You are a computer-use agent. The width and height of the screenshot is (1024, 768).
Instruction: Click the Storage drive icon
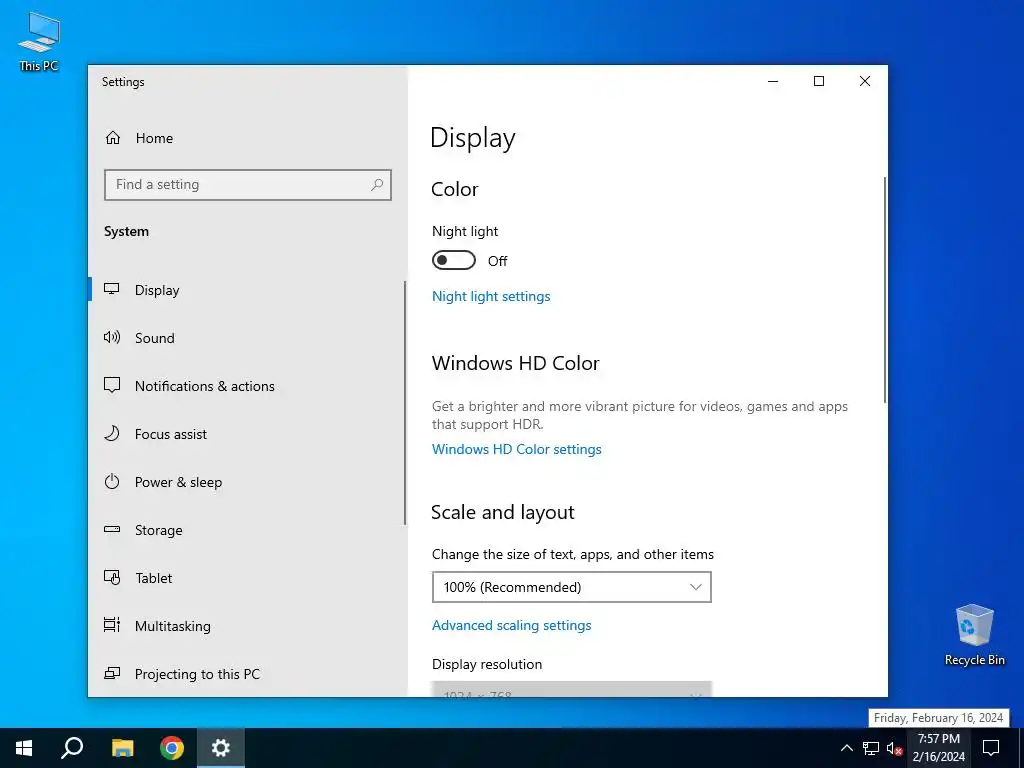pos(112,529)
